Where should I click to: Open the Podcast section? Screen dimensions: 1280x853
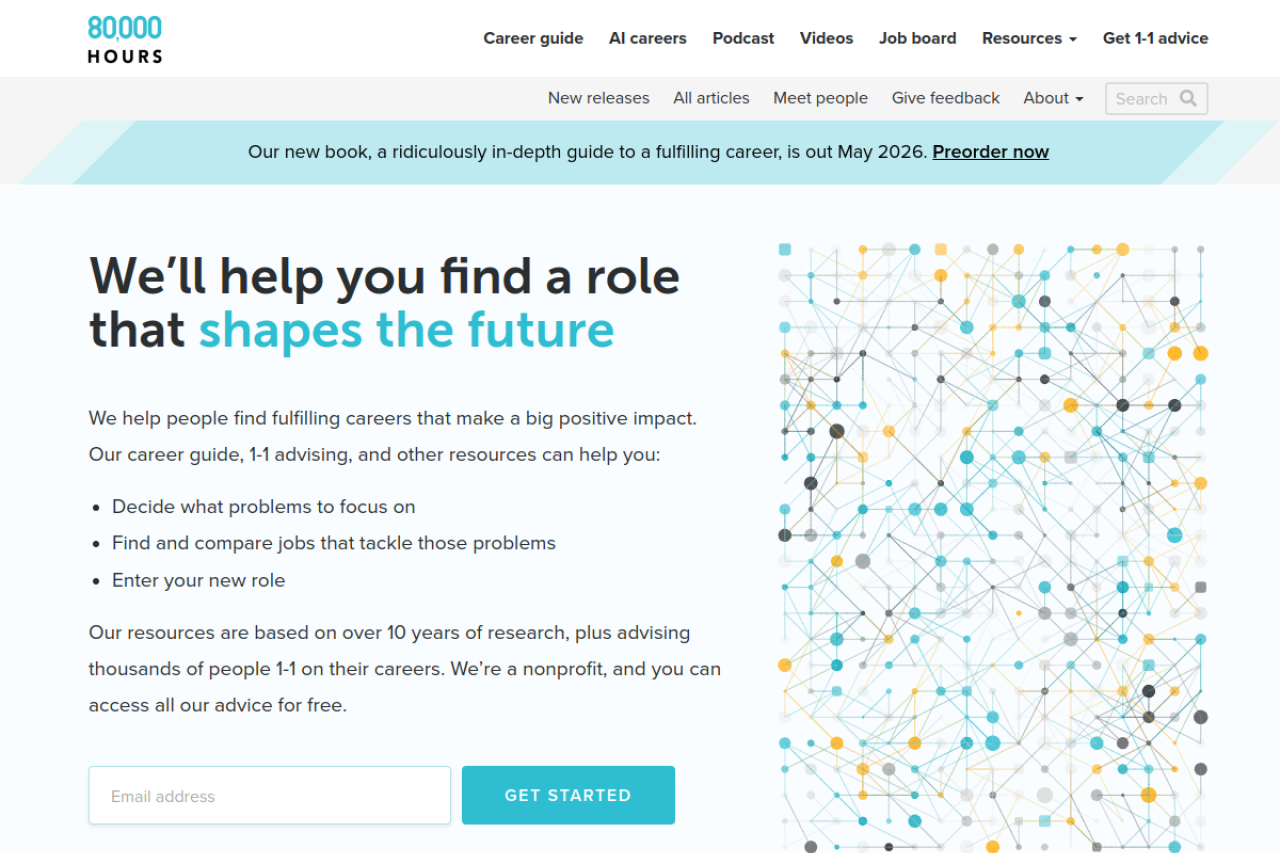click(x=743, y=38)
